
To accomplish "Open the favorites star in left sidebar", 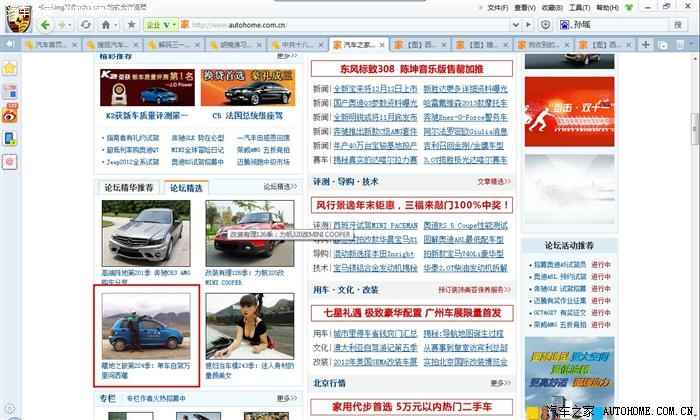I will (x=10, y=67).
